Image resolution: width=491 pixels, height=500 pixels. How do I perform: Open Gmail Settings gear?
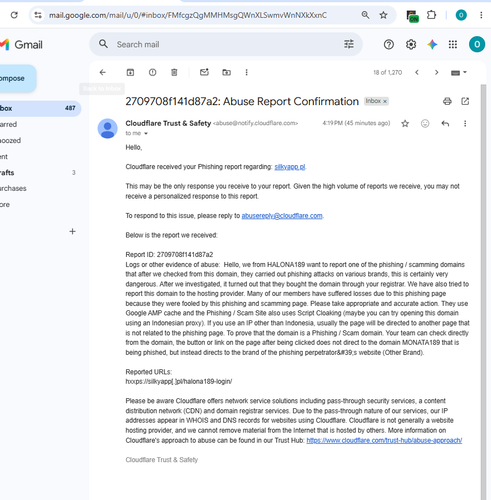tap(411, 44)
